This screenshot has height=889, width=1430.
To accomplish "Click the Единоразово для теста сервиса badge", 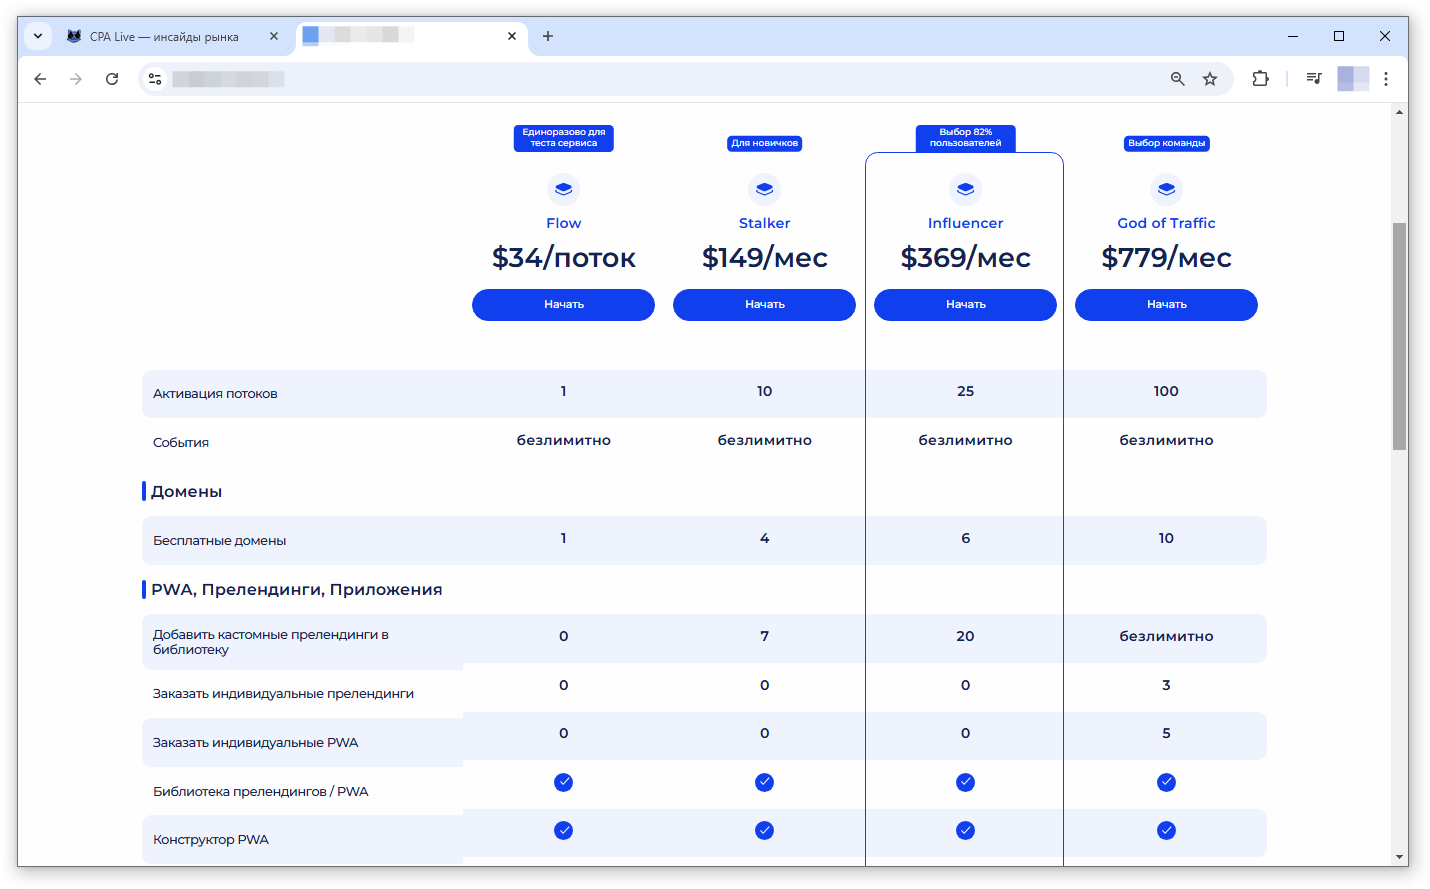I will 563,138.
